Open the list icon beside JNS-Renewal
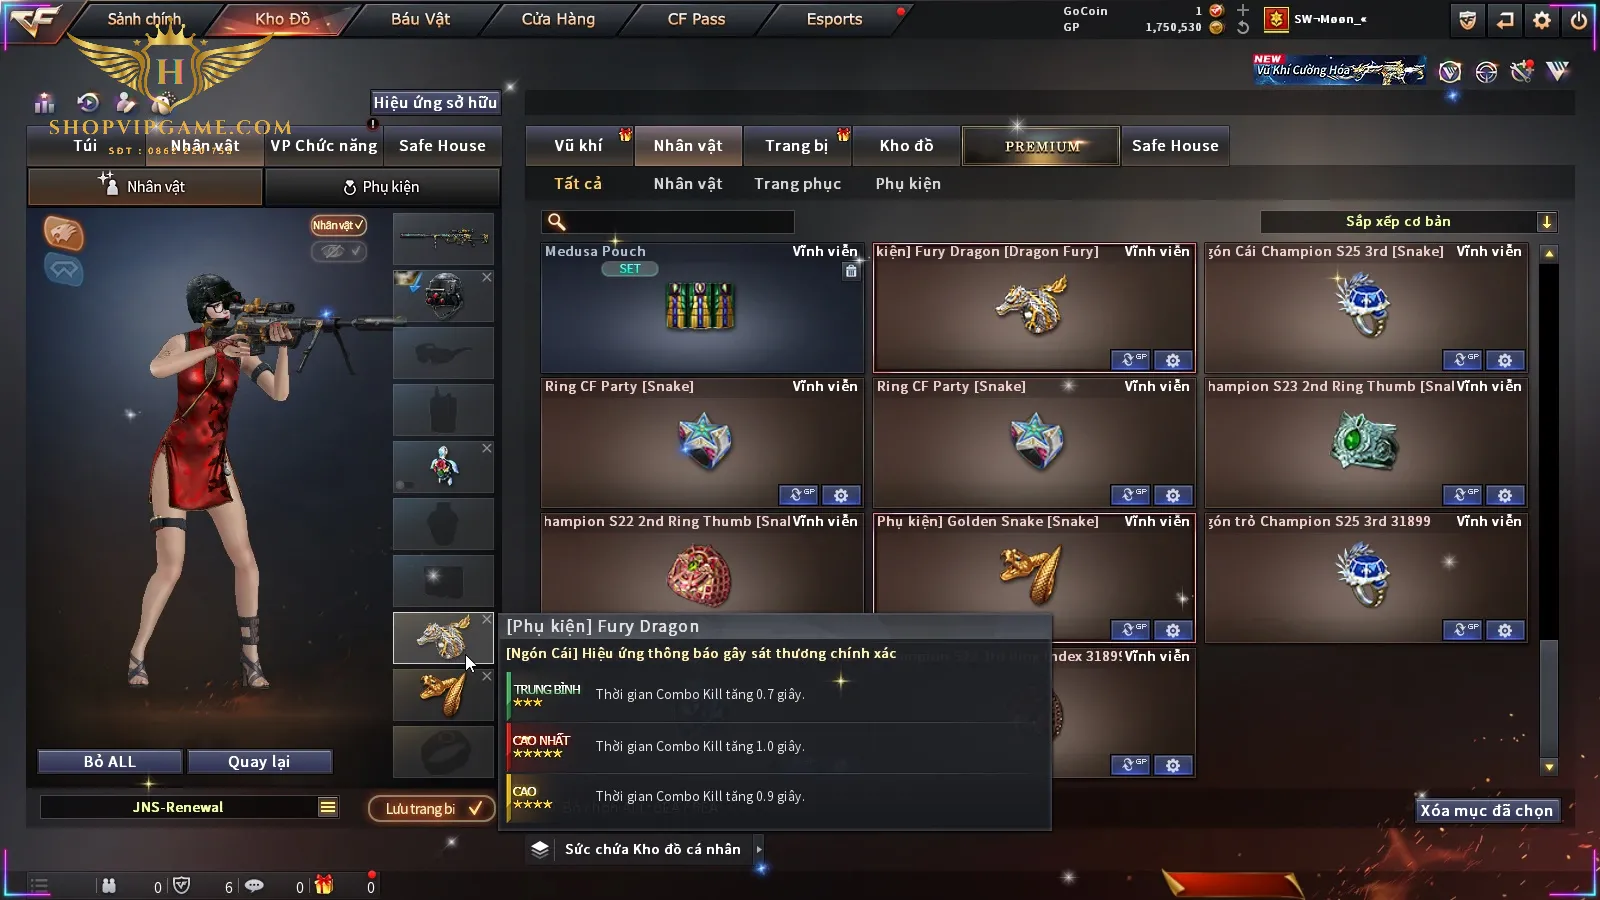The image size is (1600, 900). tap(328, 807)
